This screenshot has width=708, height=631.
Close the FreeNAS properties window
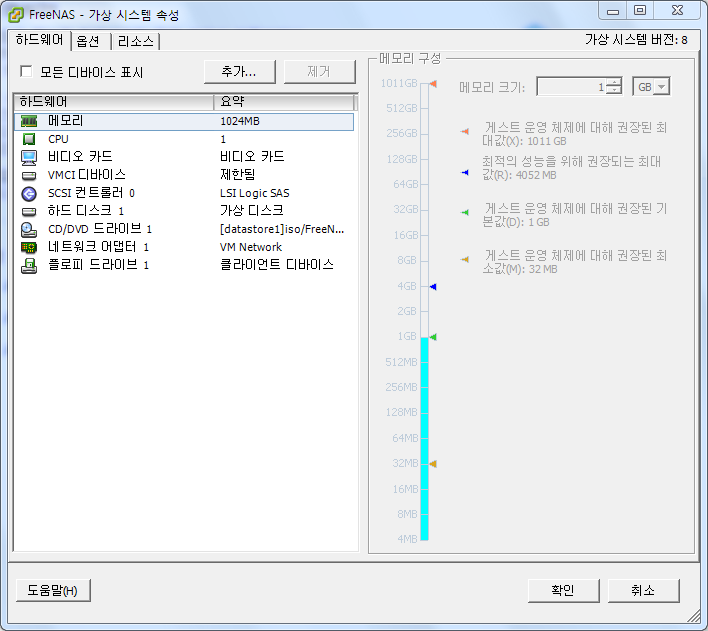click(677, 10)
